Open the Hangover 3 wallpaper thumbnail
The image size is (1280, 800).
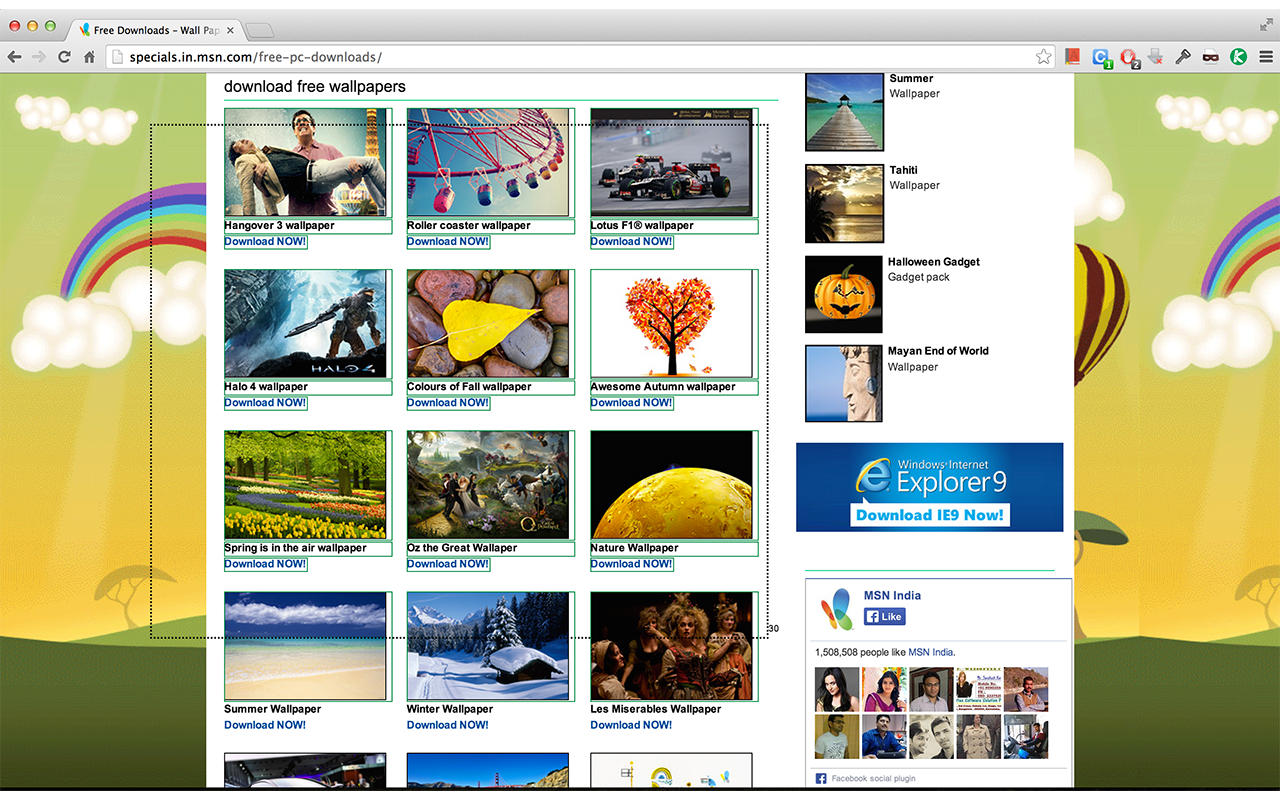pyautogui.click(x=305, y=162)
